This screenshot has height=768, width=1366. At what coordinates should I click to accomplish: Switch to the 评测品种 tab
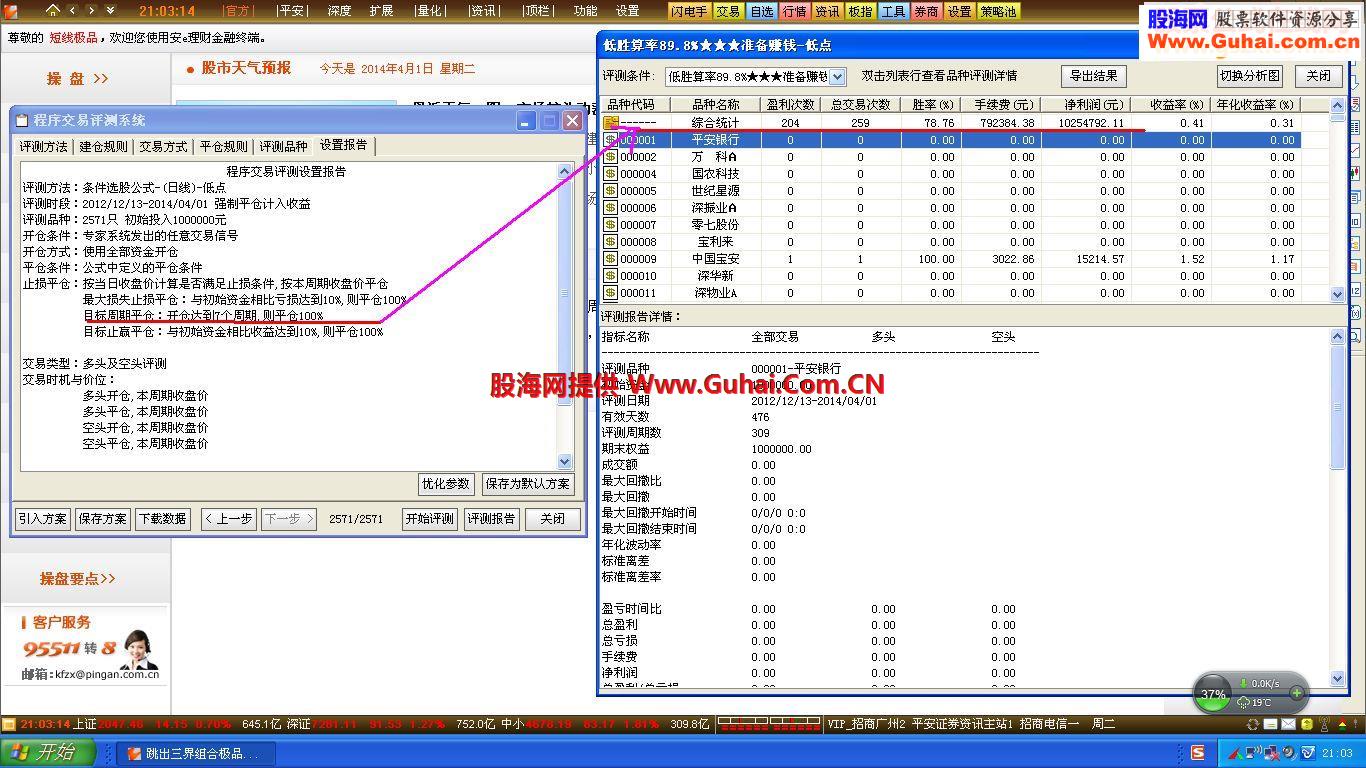[284, 146]
